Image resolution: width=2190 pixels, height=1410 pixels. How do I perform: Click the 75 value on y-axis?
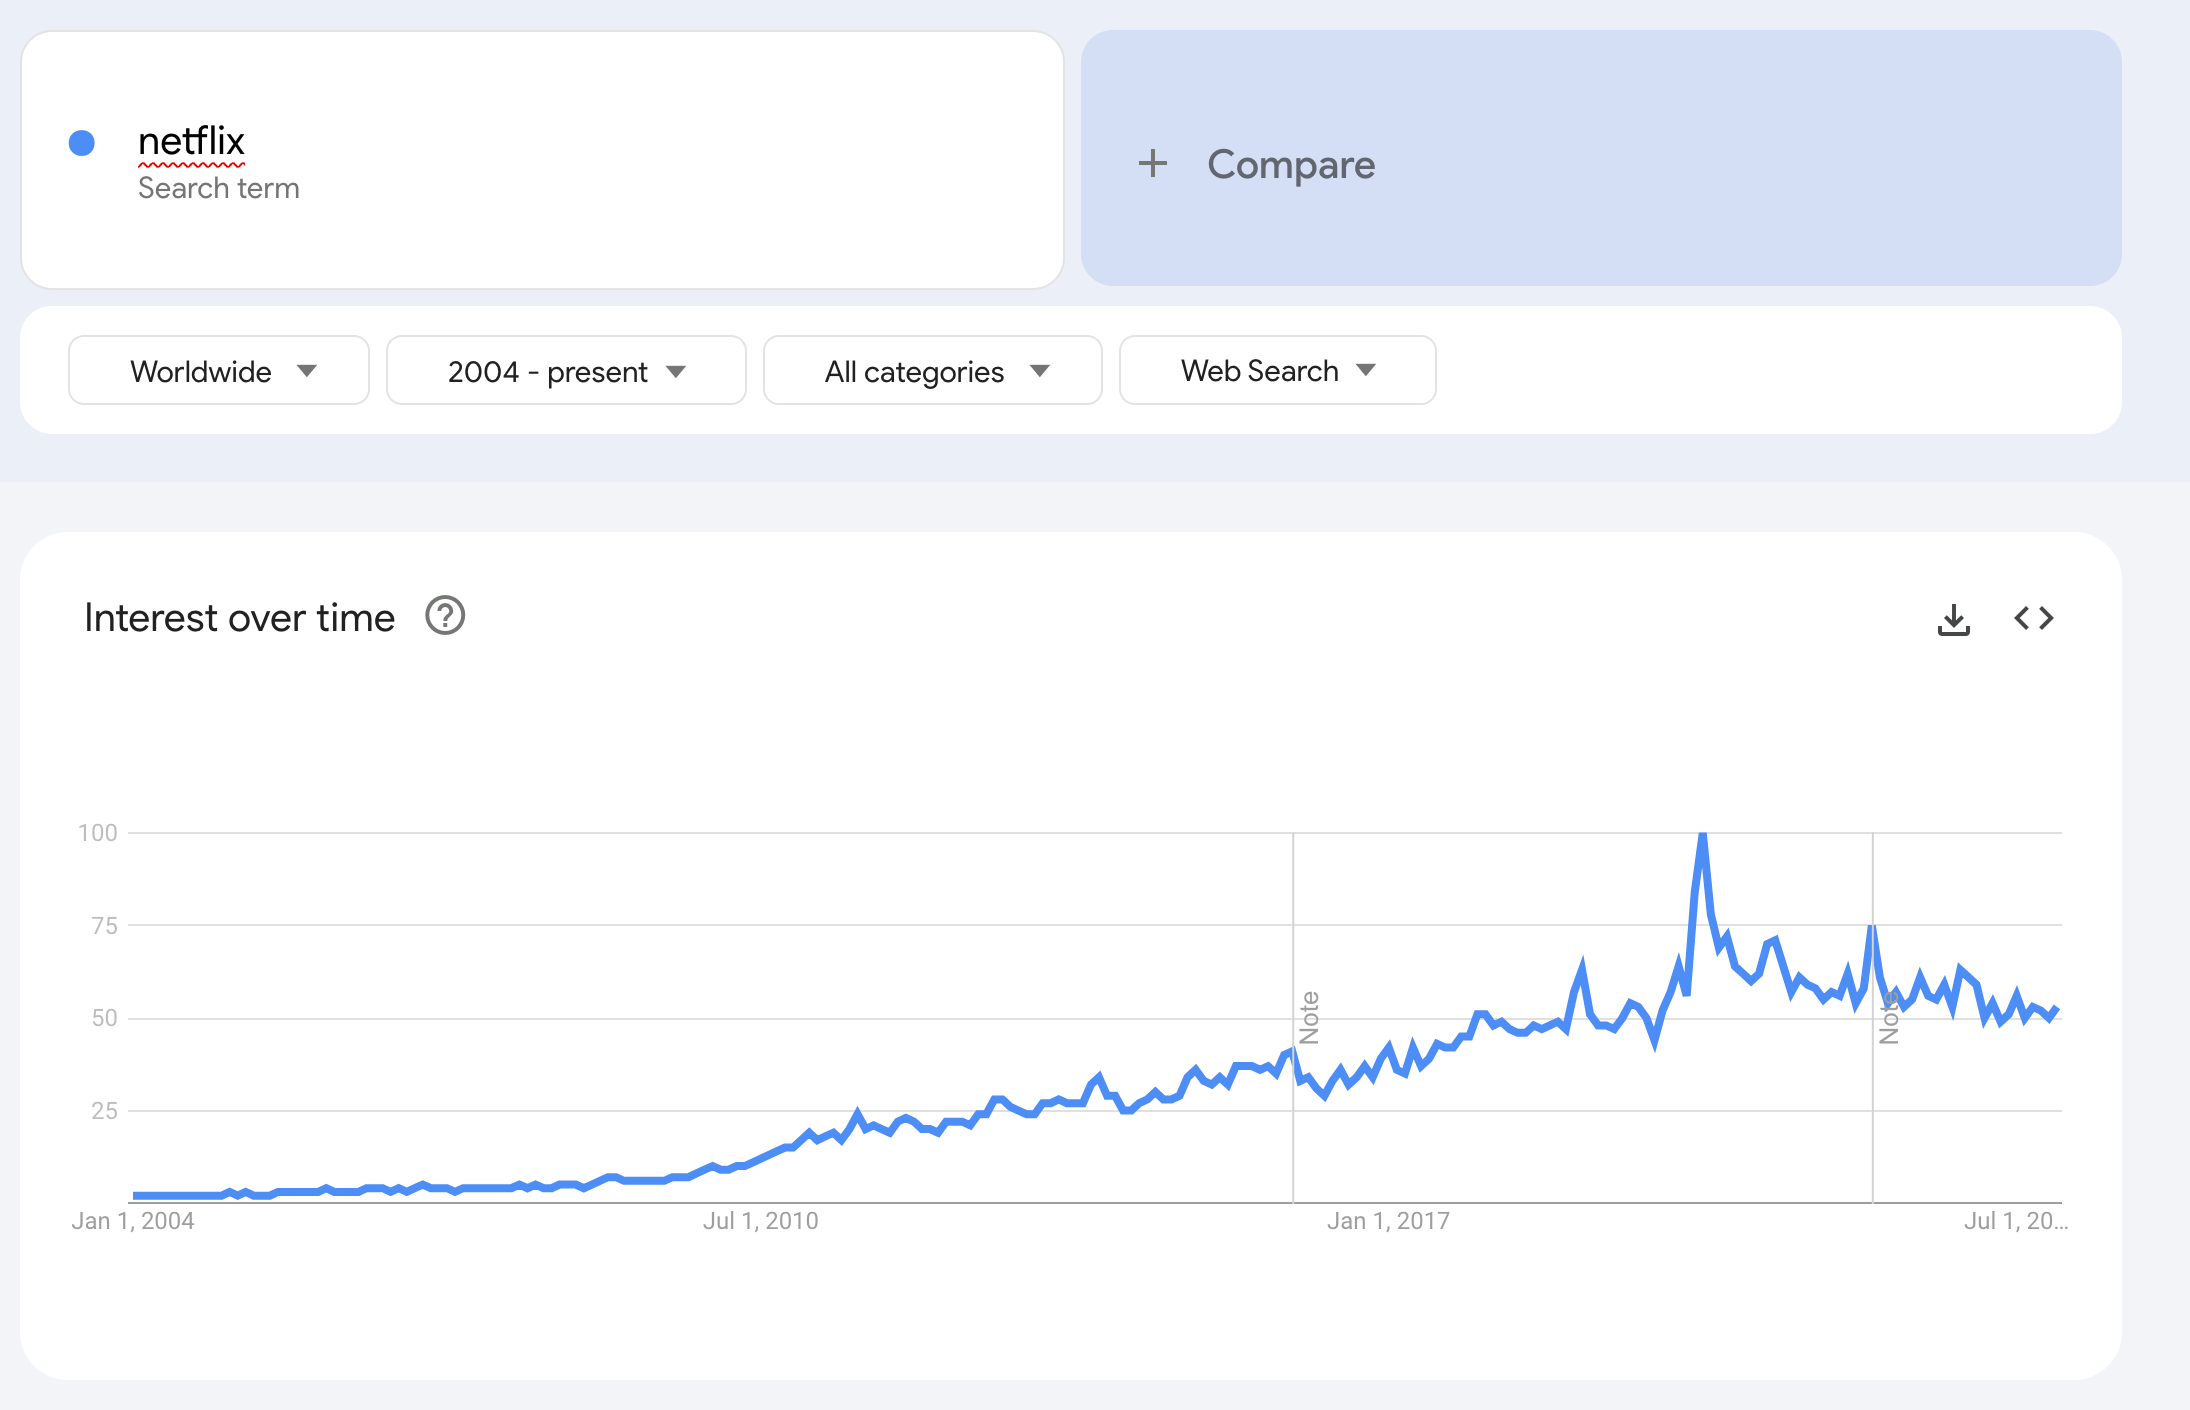[x=104, y=926]
